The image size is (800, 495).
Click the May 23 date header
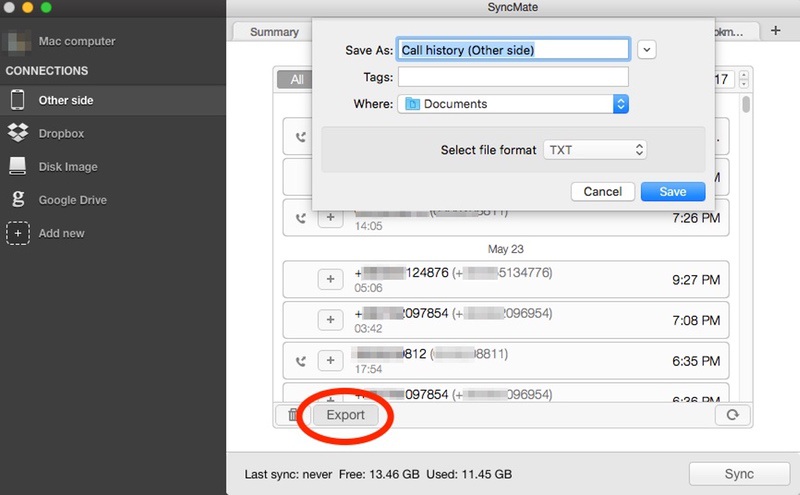[x=506, y=249]
